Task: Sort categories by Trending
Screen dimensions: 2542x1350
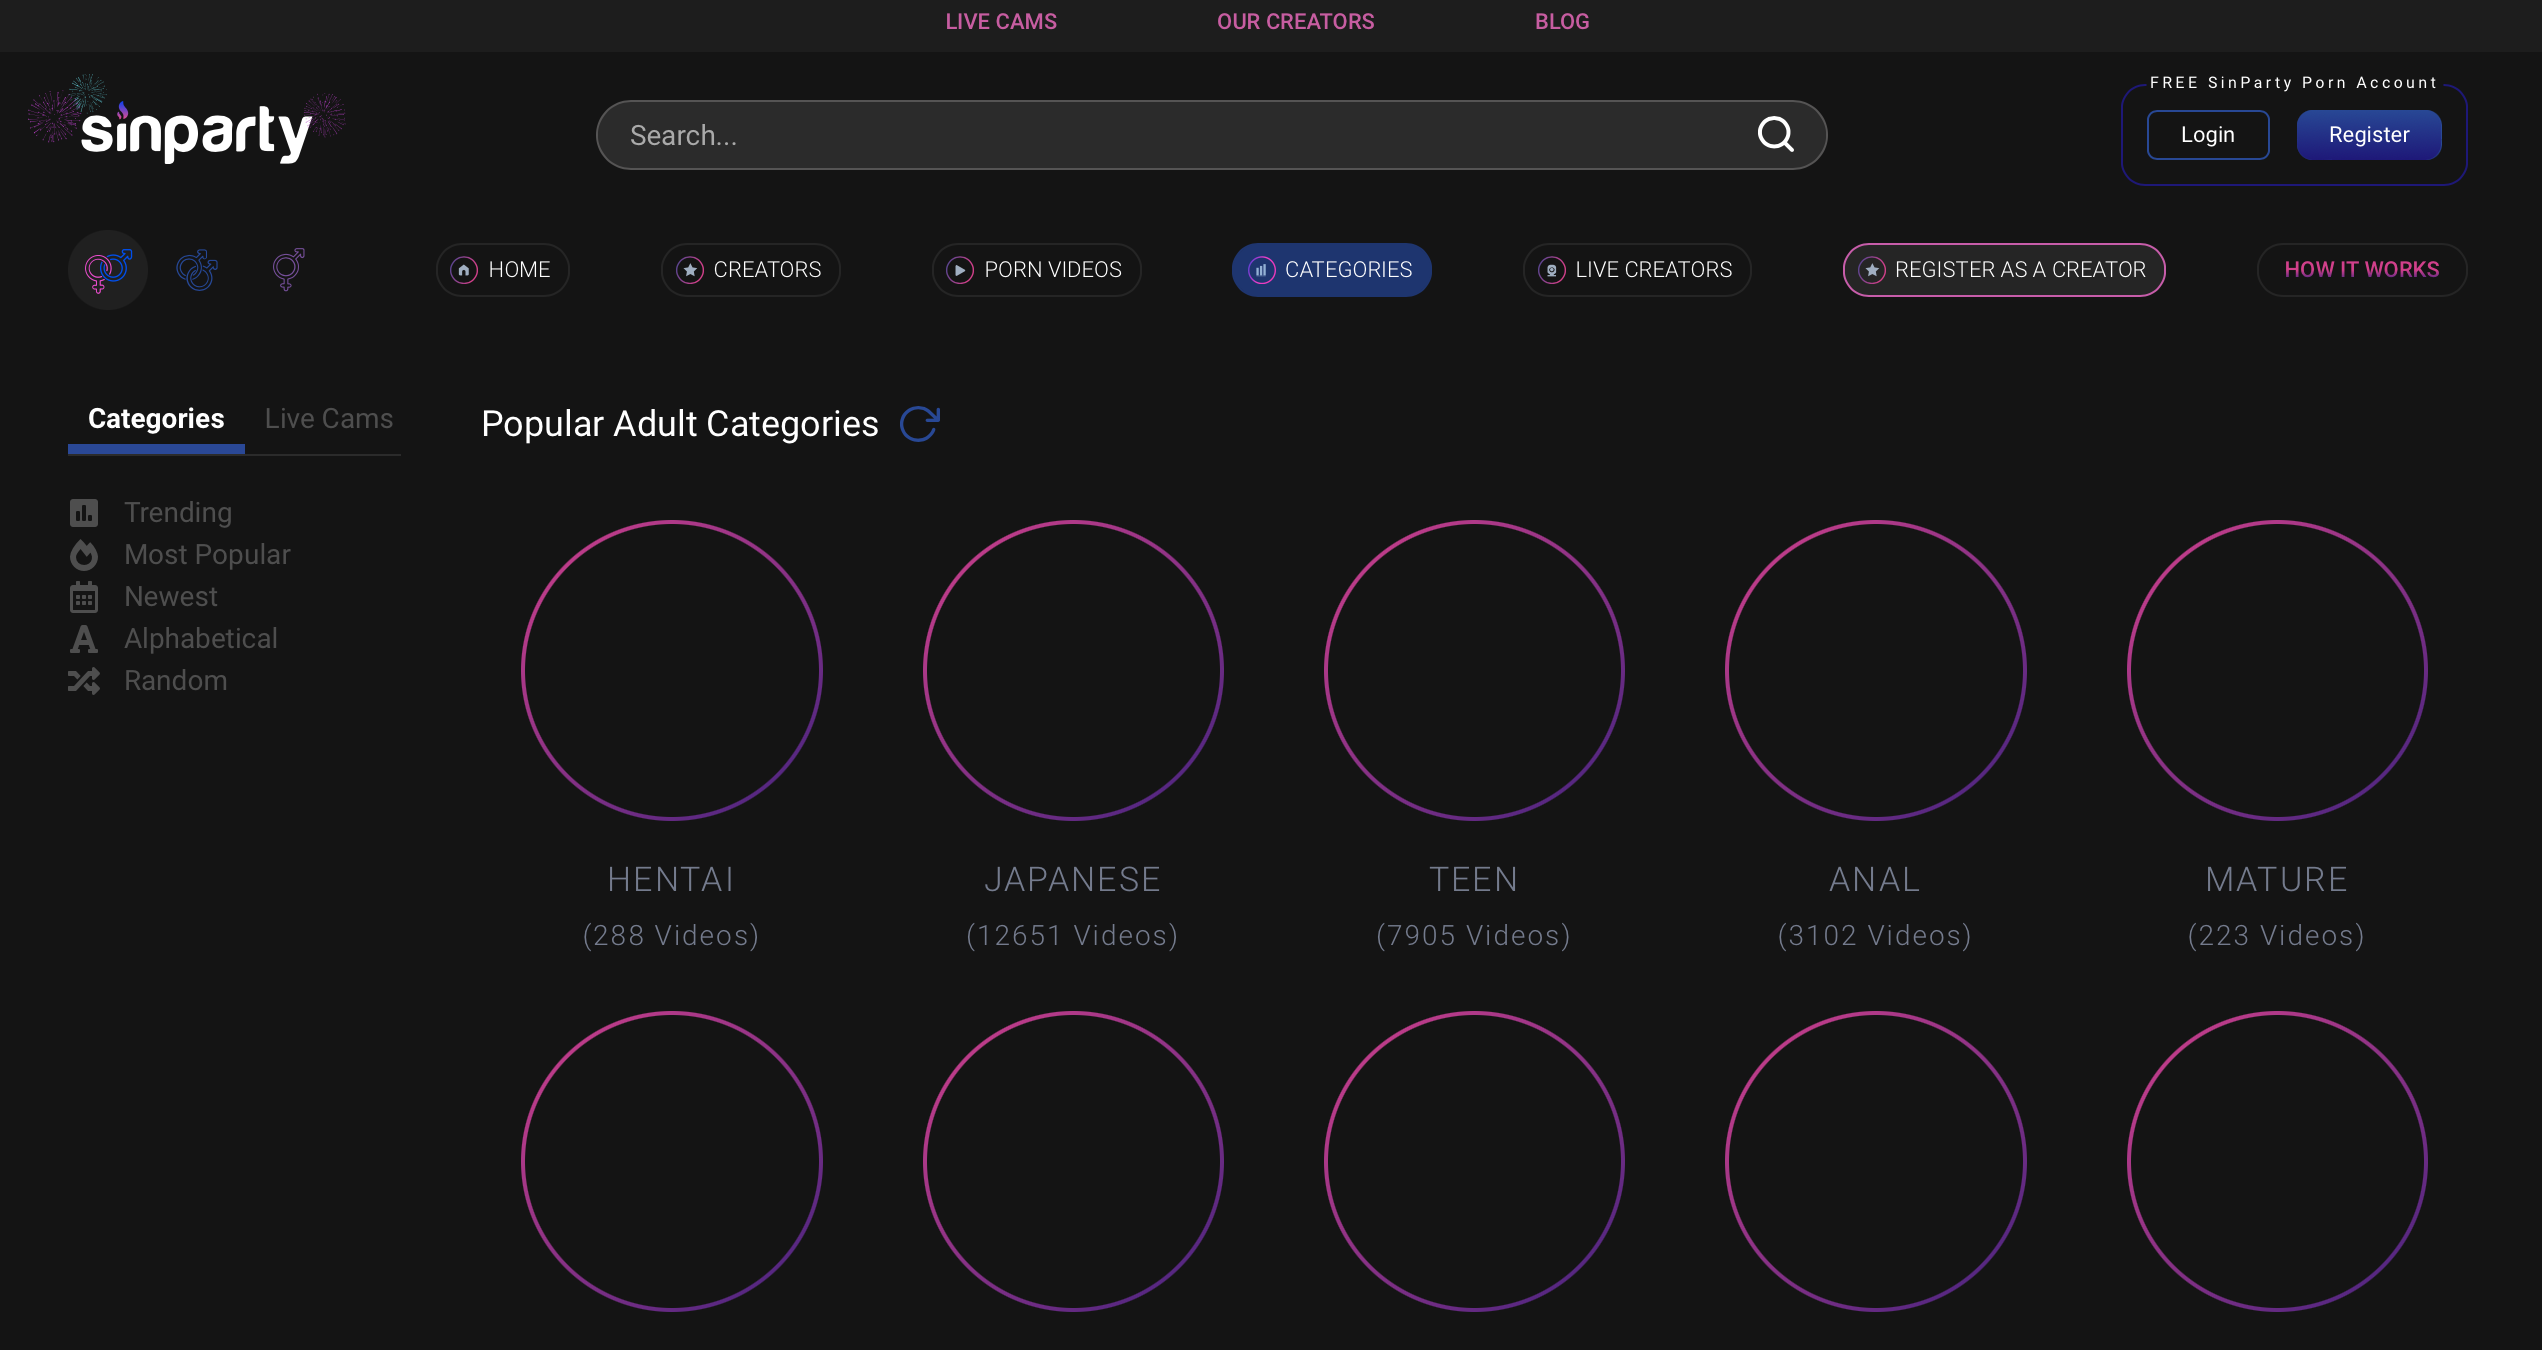Action: [x=177, y=512]
